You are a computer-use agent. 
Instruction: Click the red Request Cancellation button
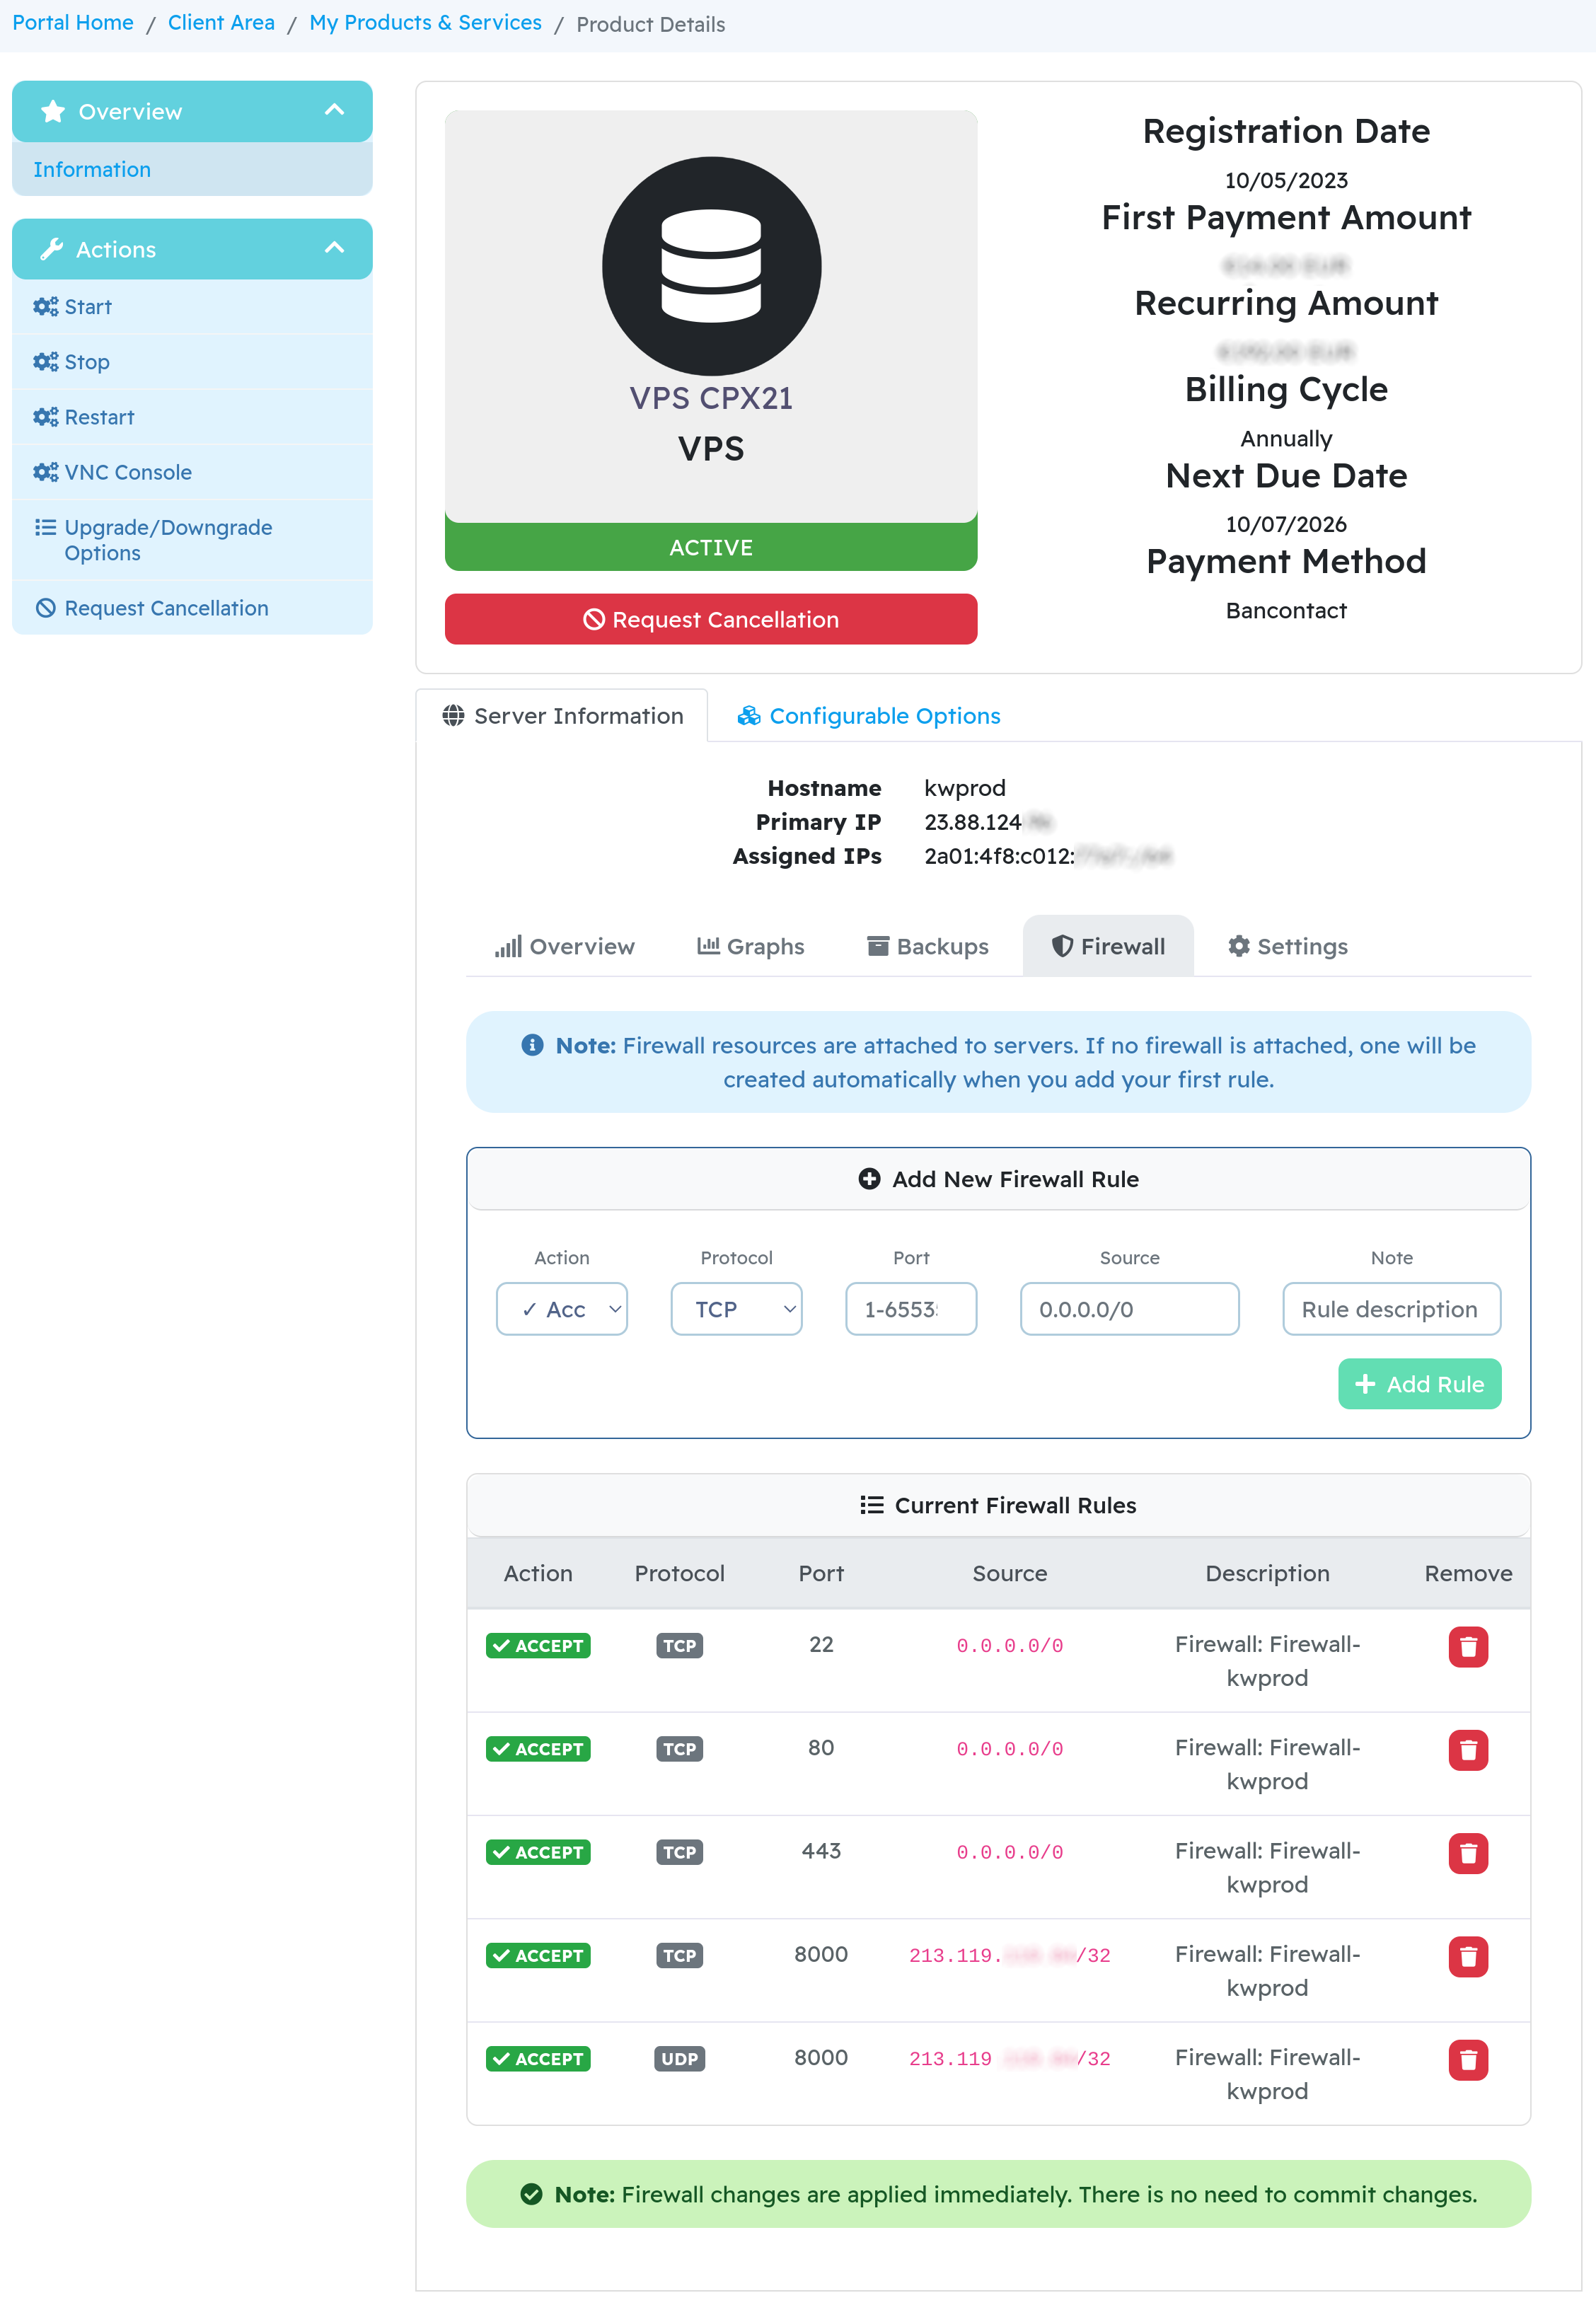click(x=711, y=619)
